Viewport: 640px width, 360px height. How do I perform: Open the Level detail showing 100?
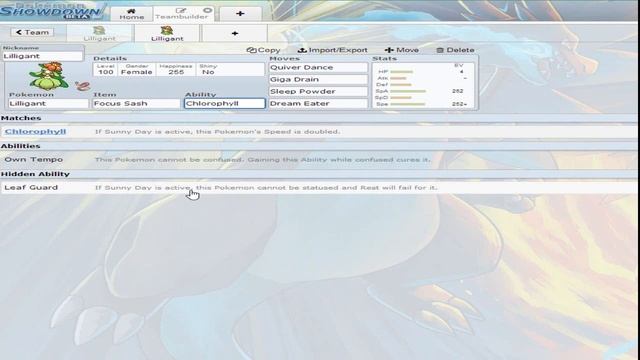[105, 69]
